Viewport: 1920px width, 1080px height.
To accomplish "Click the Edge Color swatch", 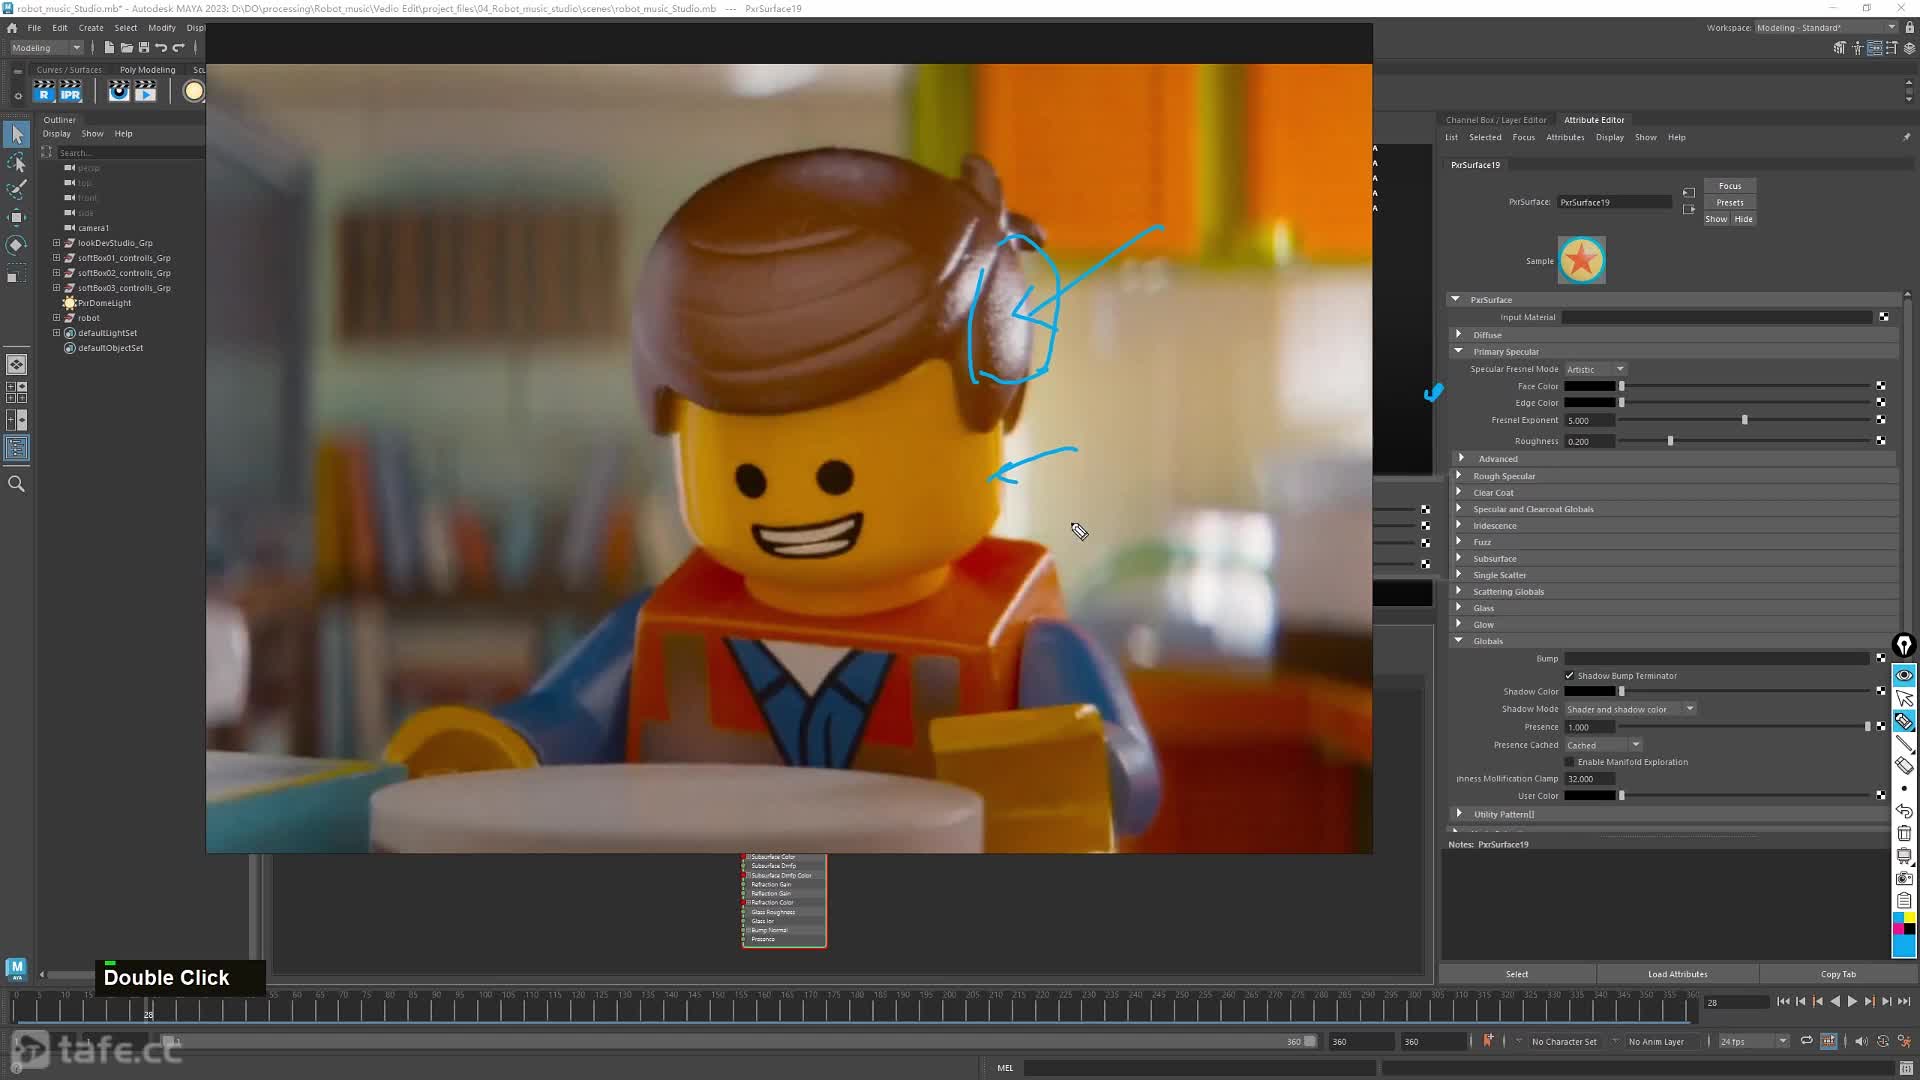I will coord(1590,403).
